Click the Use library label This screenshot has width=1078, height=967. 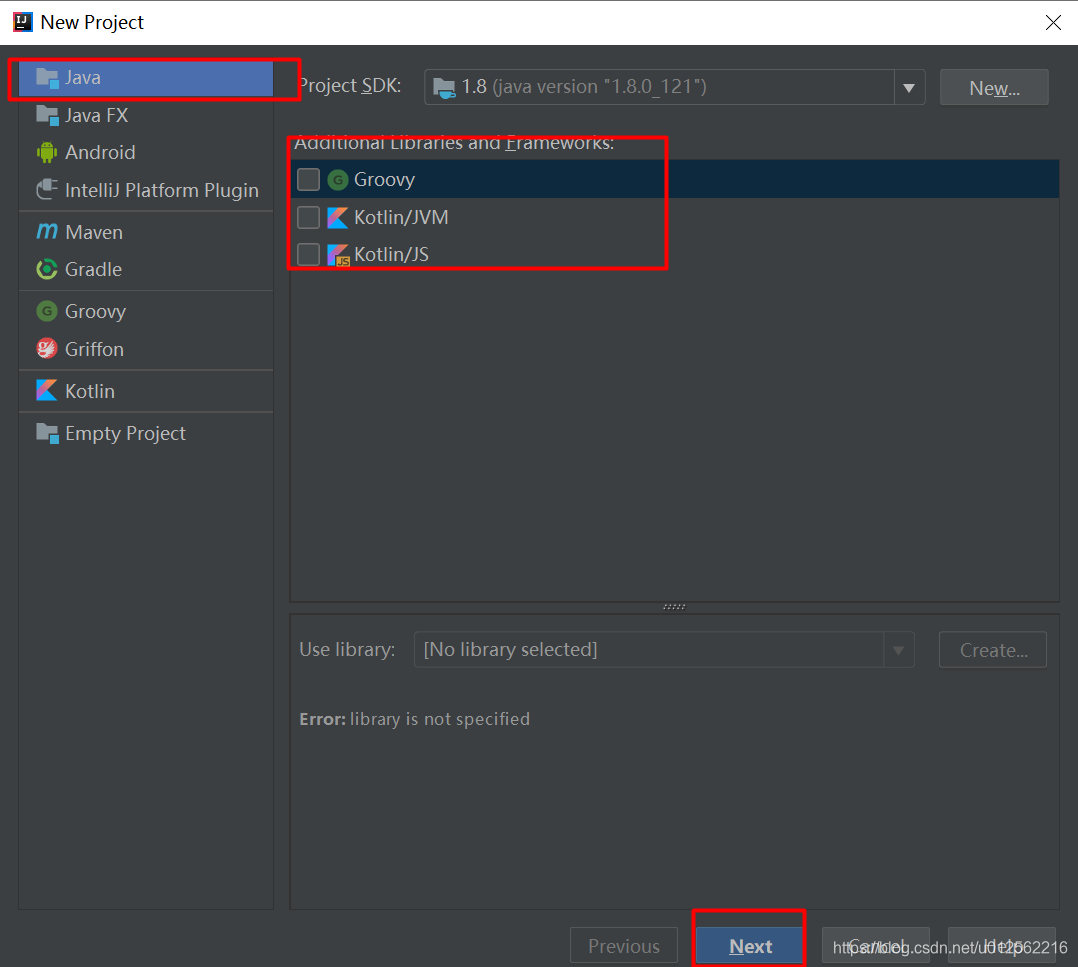(x=347, y=649)
